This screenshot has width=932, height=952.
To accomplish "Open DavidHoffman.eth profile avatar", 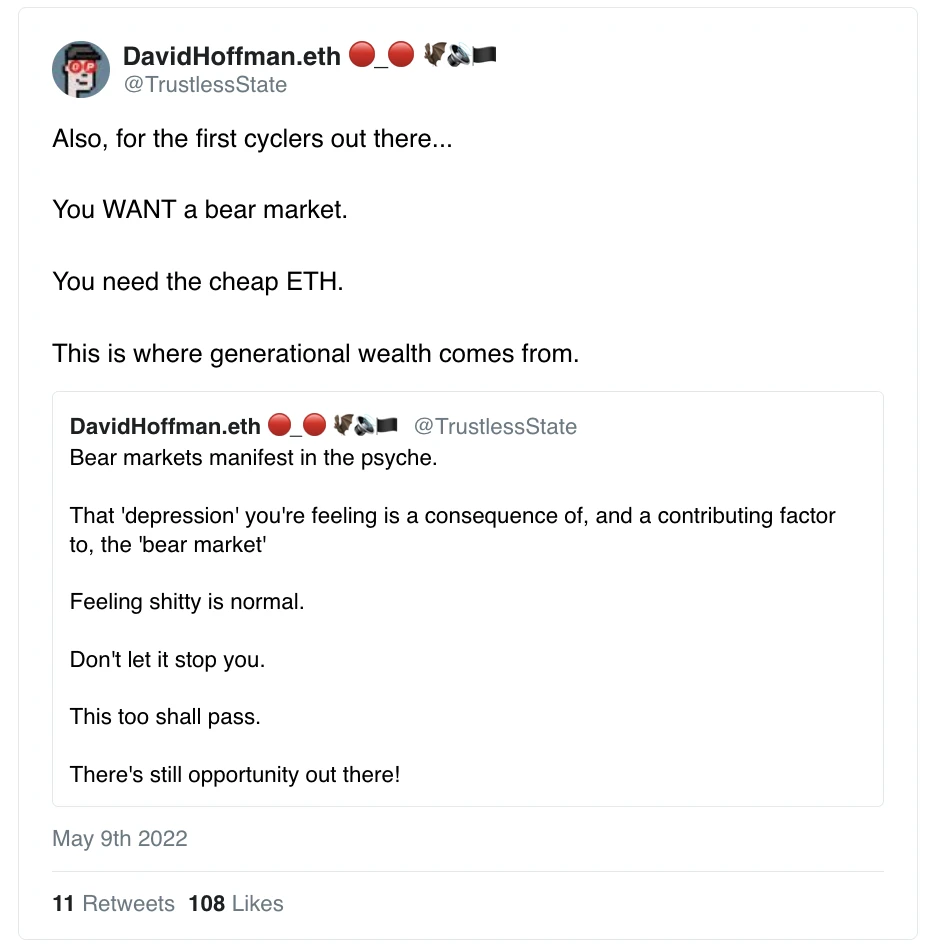I will pyautogui.click(x=81, y=69).
